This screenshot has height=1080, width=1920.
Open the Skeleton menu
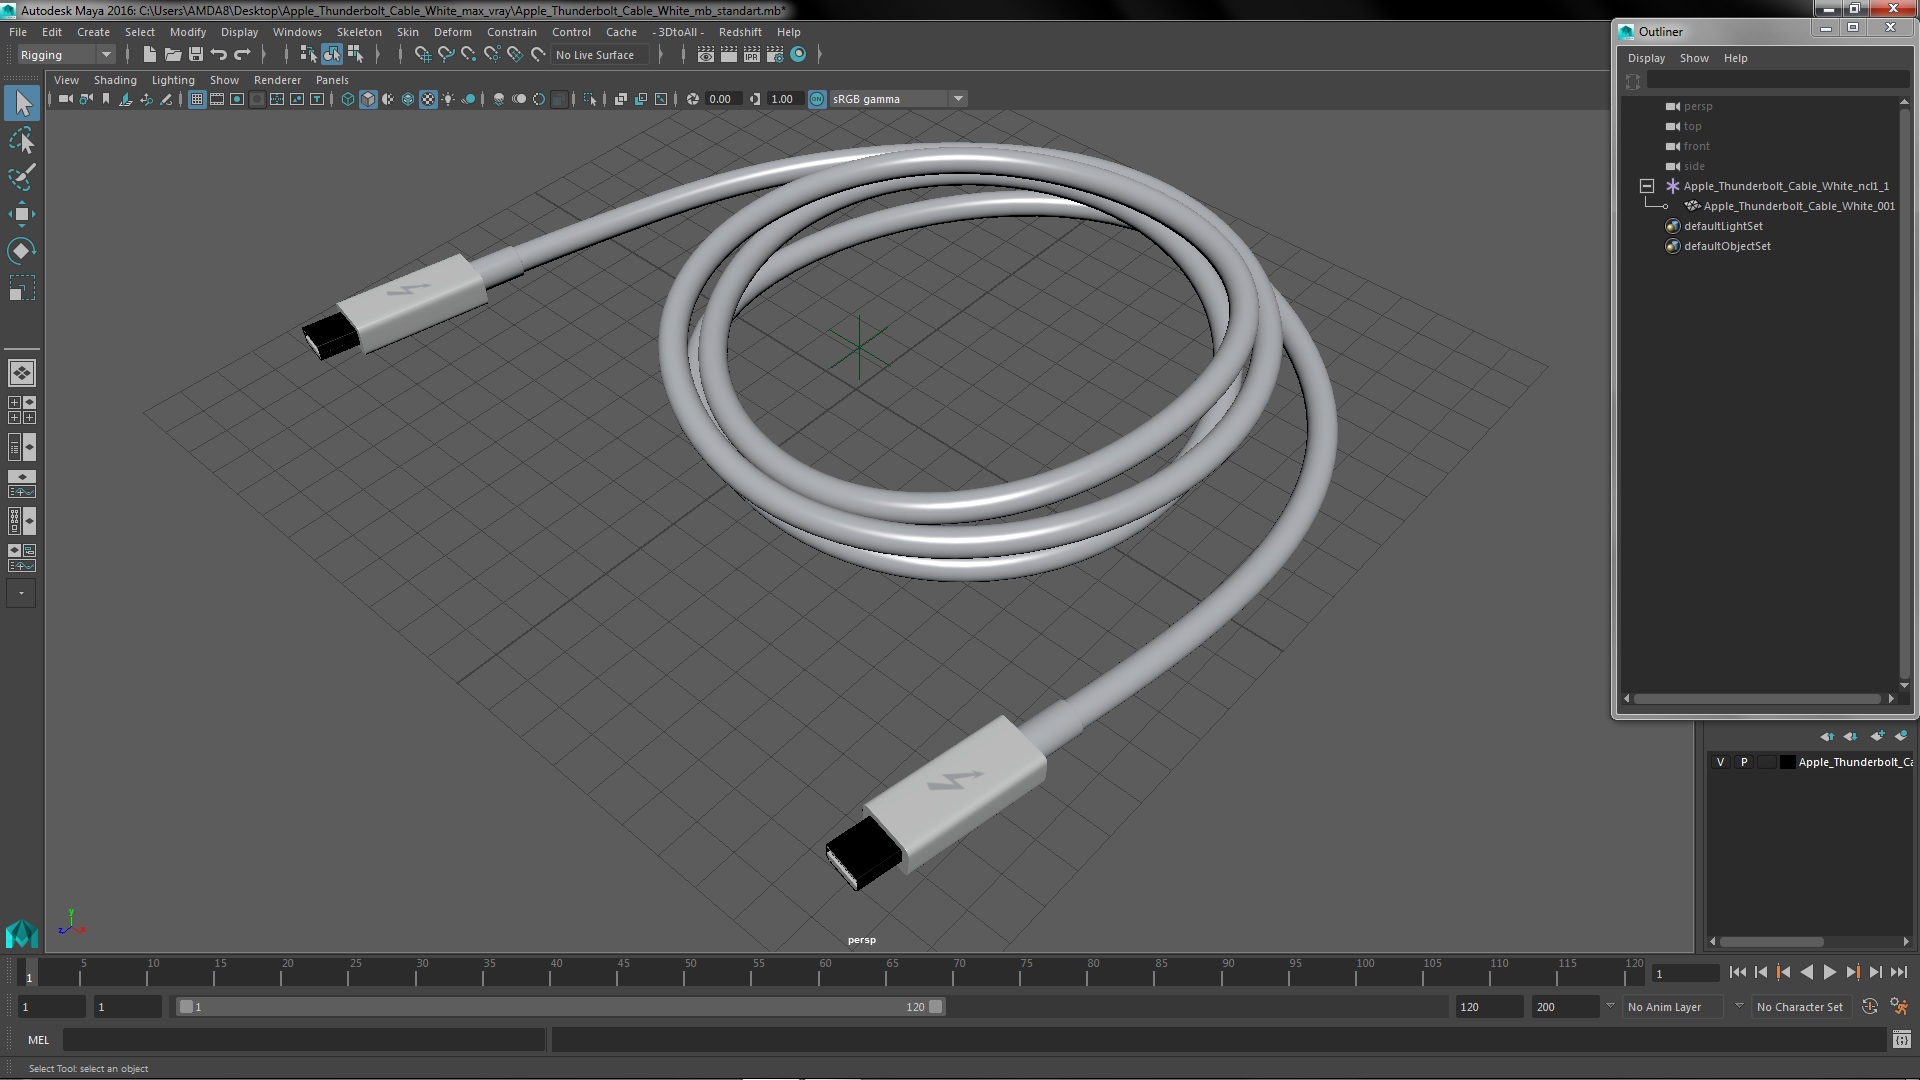tap(359, 32)
